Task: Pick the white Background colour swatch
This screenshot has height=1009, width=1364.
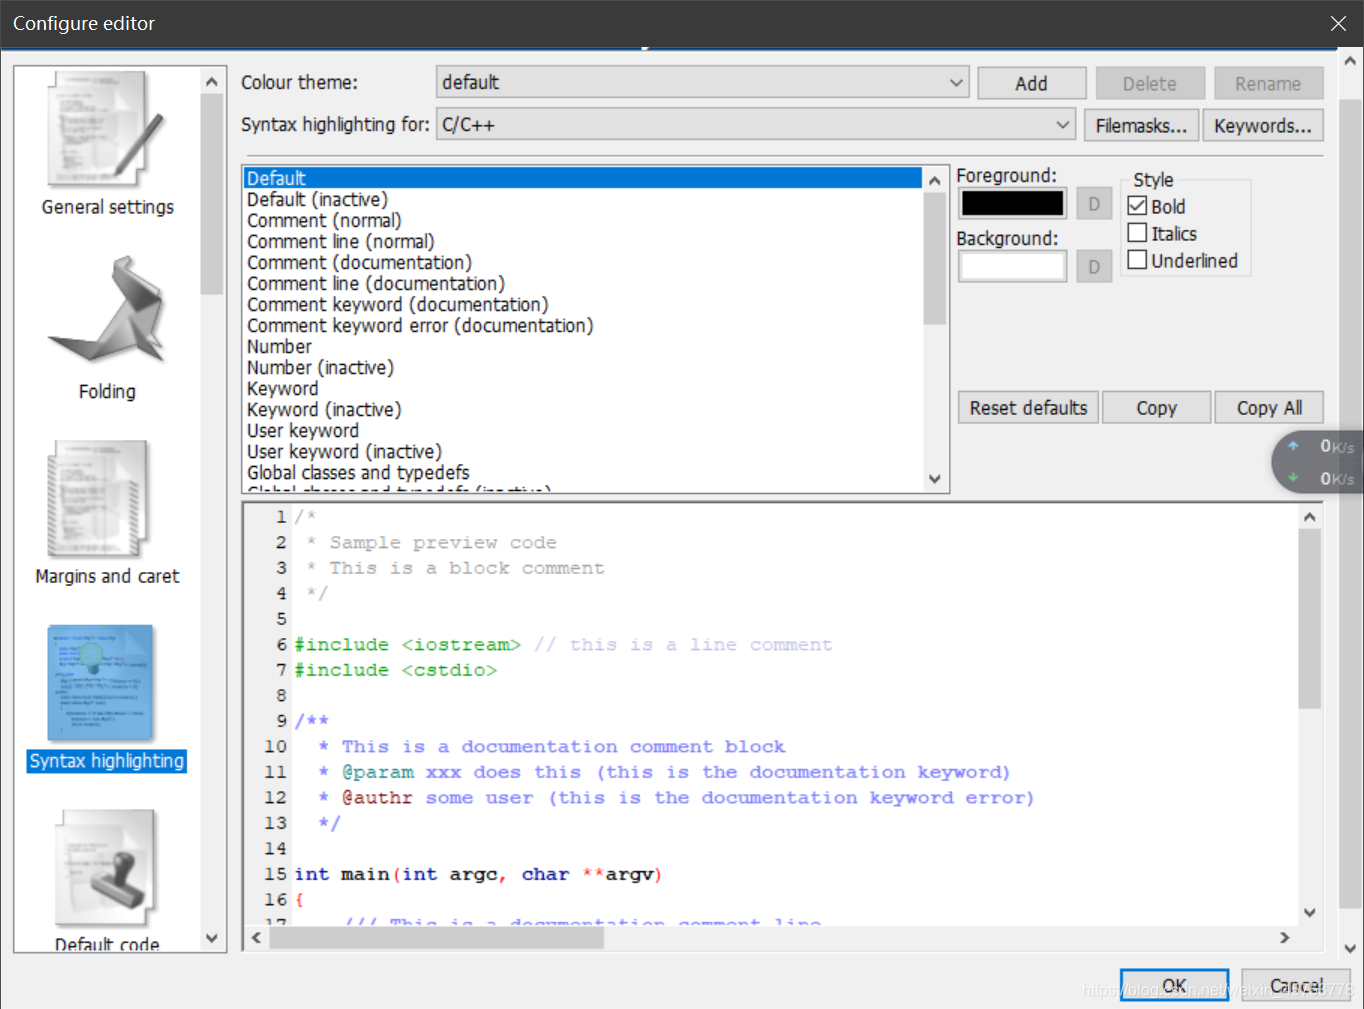Action: point(1012,266)
